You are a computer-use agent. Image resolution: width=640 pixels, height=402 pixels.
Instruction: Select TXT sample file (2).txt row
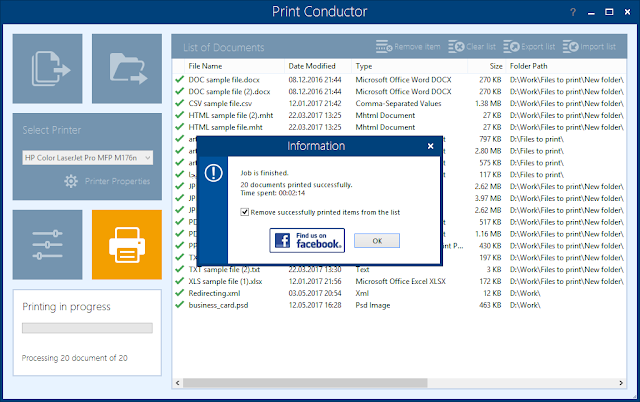pos(399,269)
